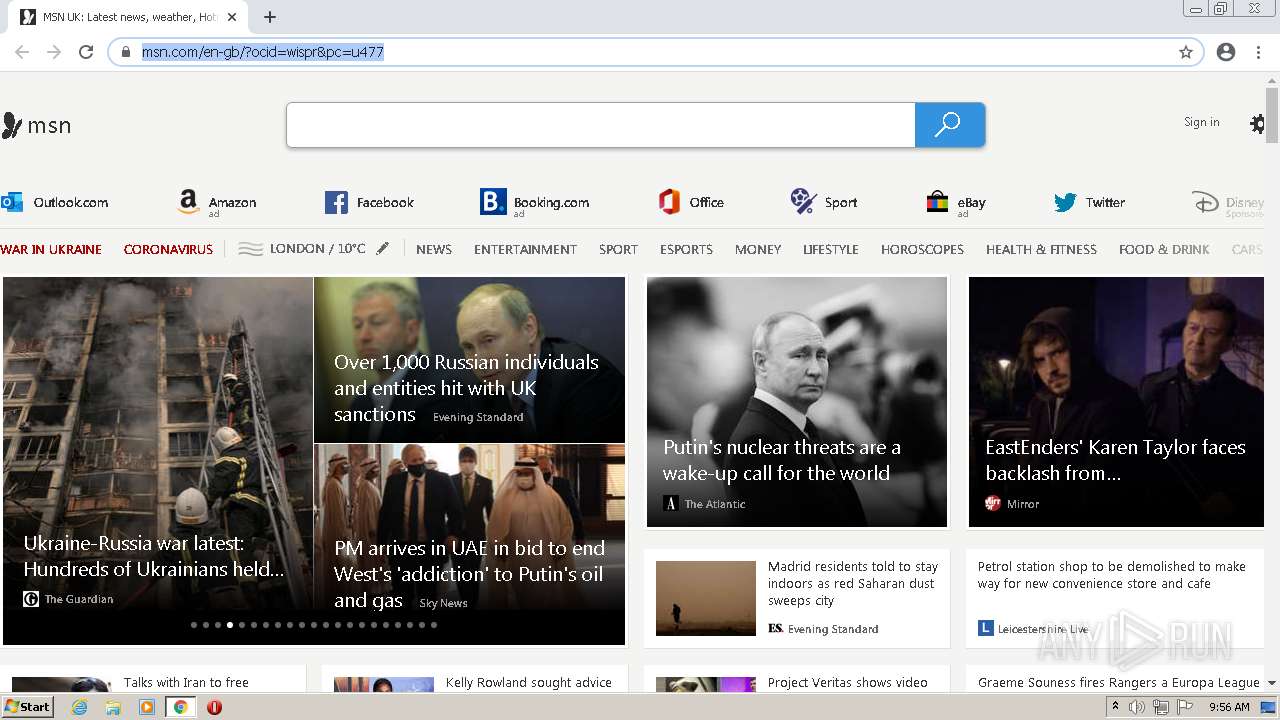Launch Internet Explorer from the taskbar
The width and height of the screenshot is (1280, 720).
point(80,707)
